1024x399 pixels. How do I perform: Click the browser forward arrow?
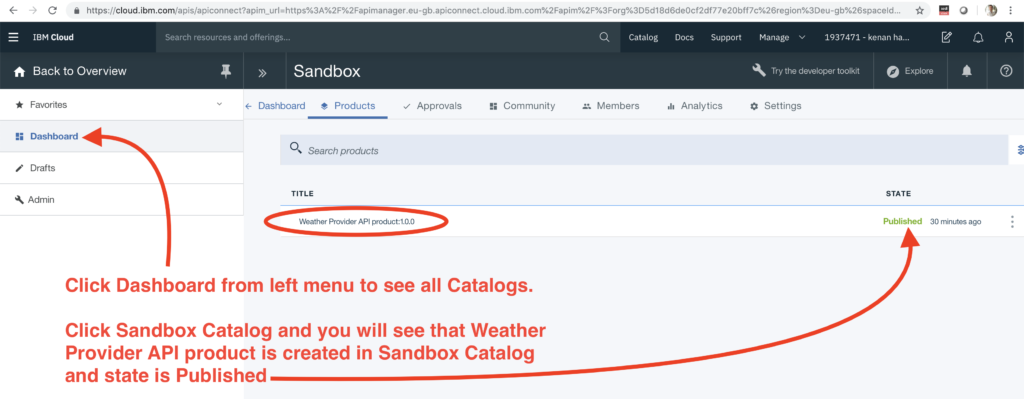click(33, 10)
